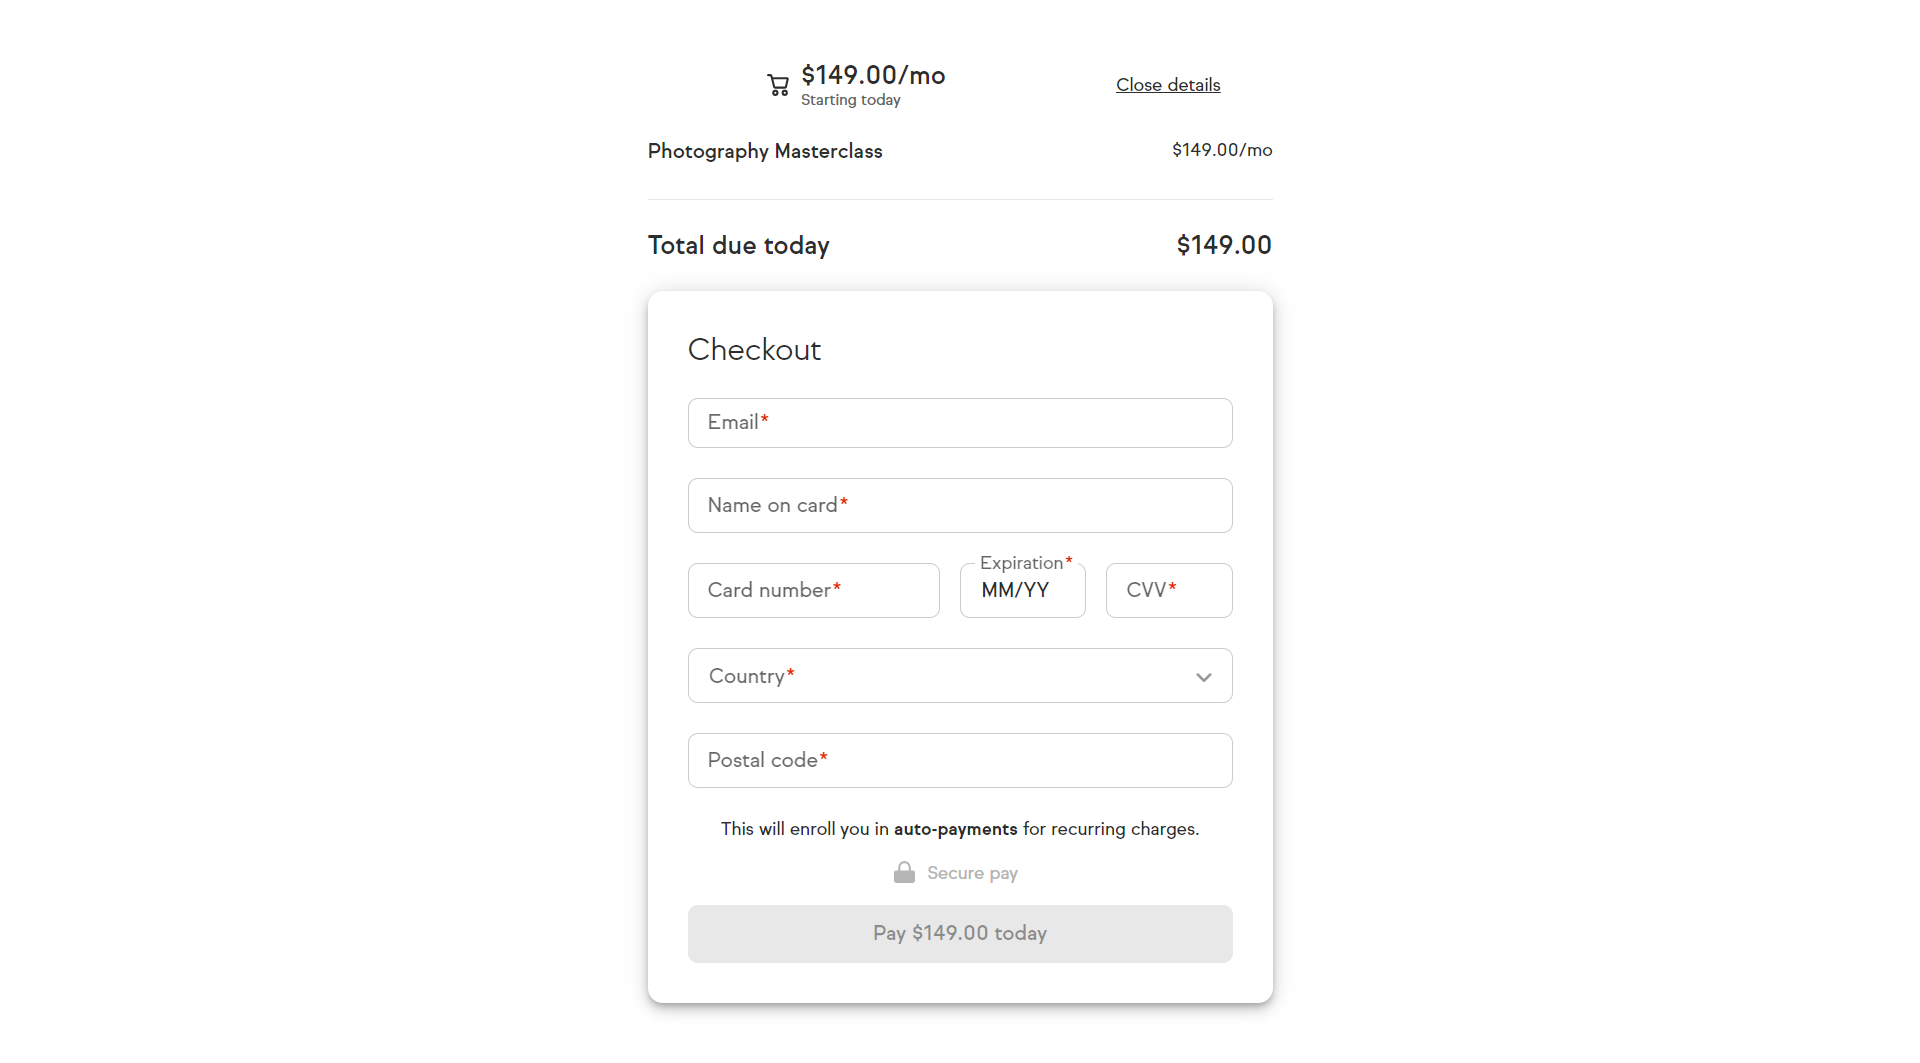Click the Total due today label

click(x=739, y=246)
